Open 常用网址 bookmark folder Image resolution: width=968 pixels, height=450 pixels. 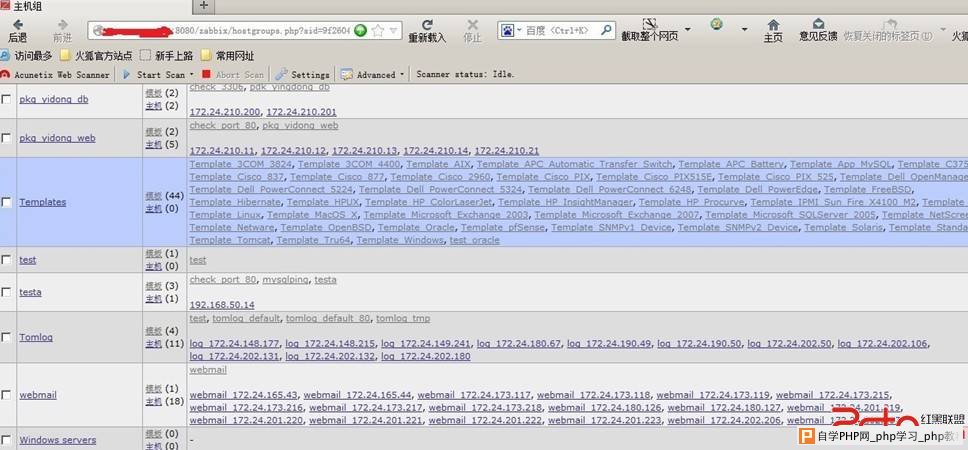coord(227,56)
